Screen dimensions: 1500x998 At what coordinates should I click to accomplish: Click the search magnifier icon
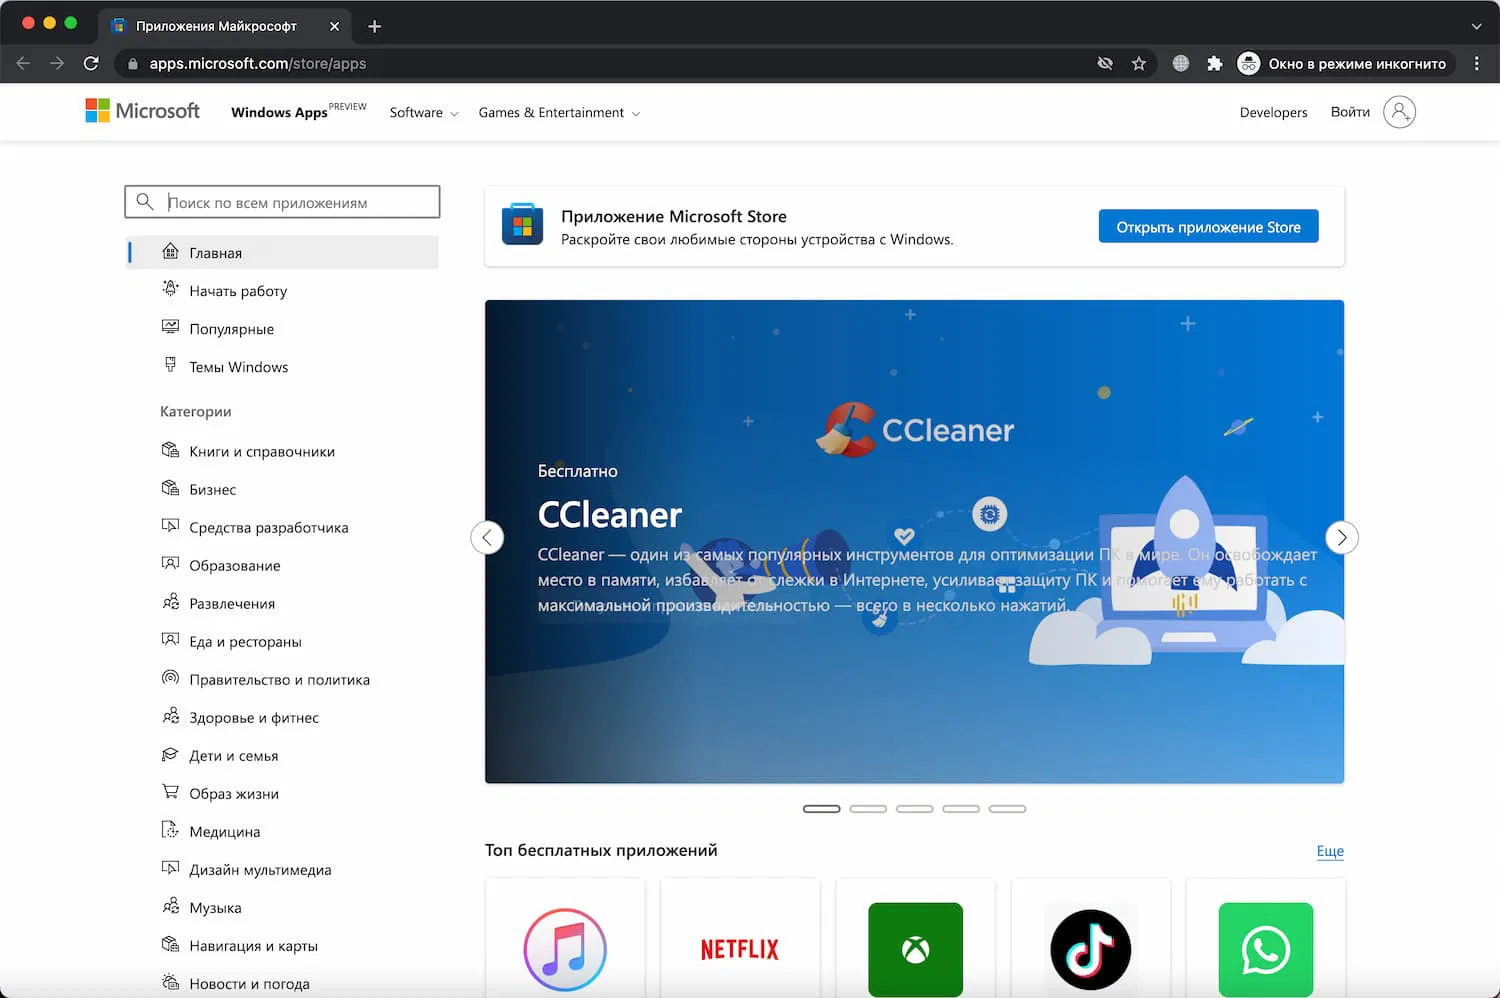145,202
